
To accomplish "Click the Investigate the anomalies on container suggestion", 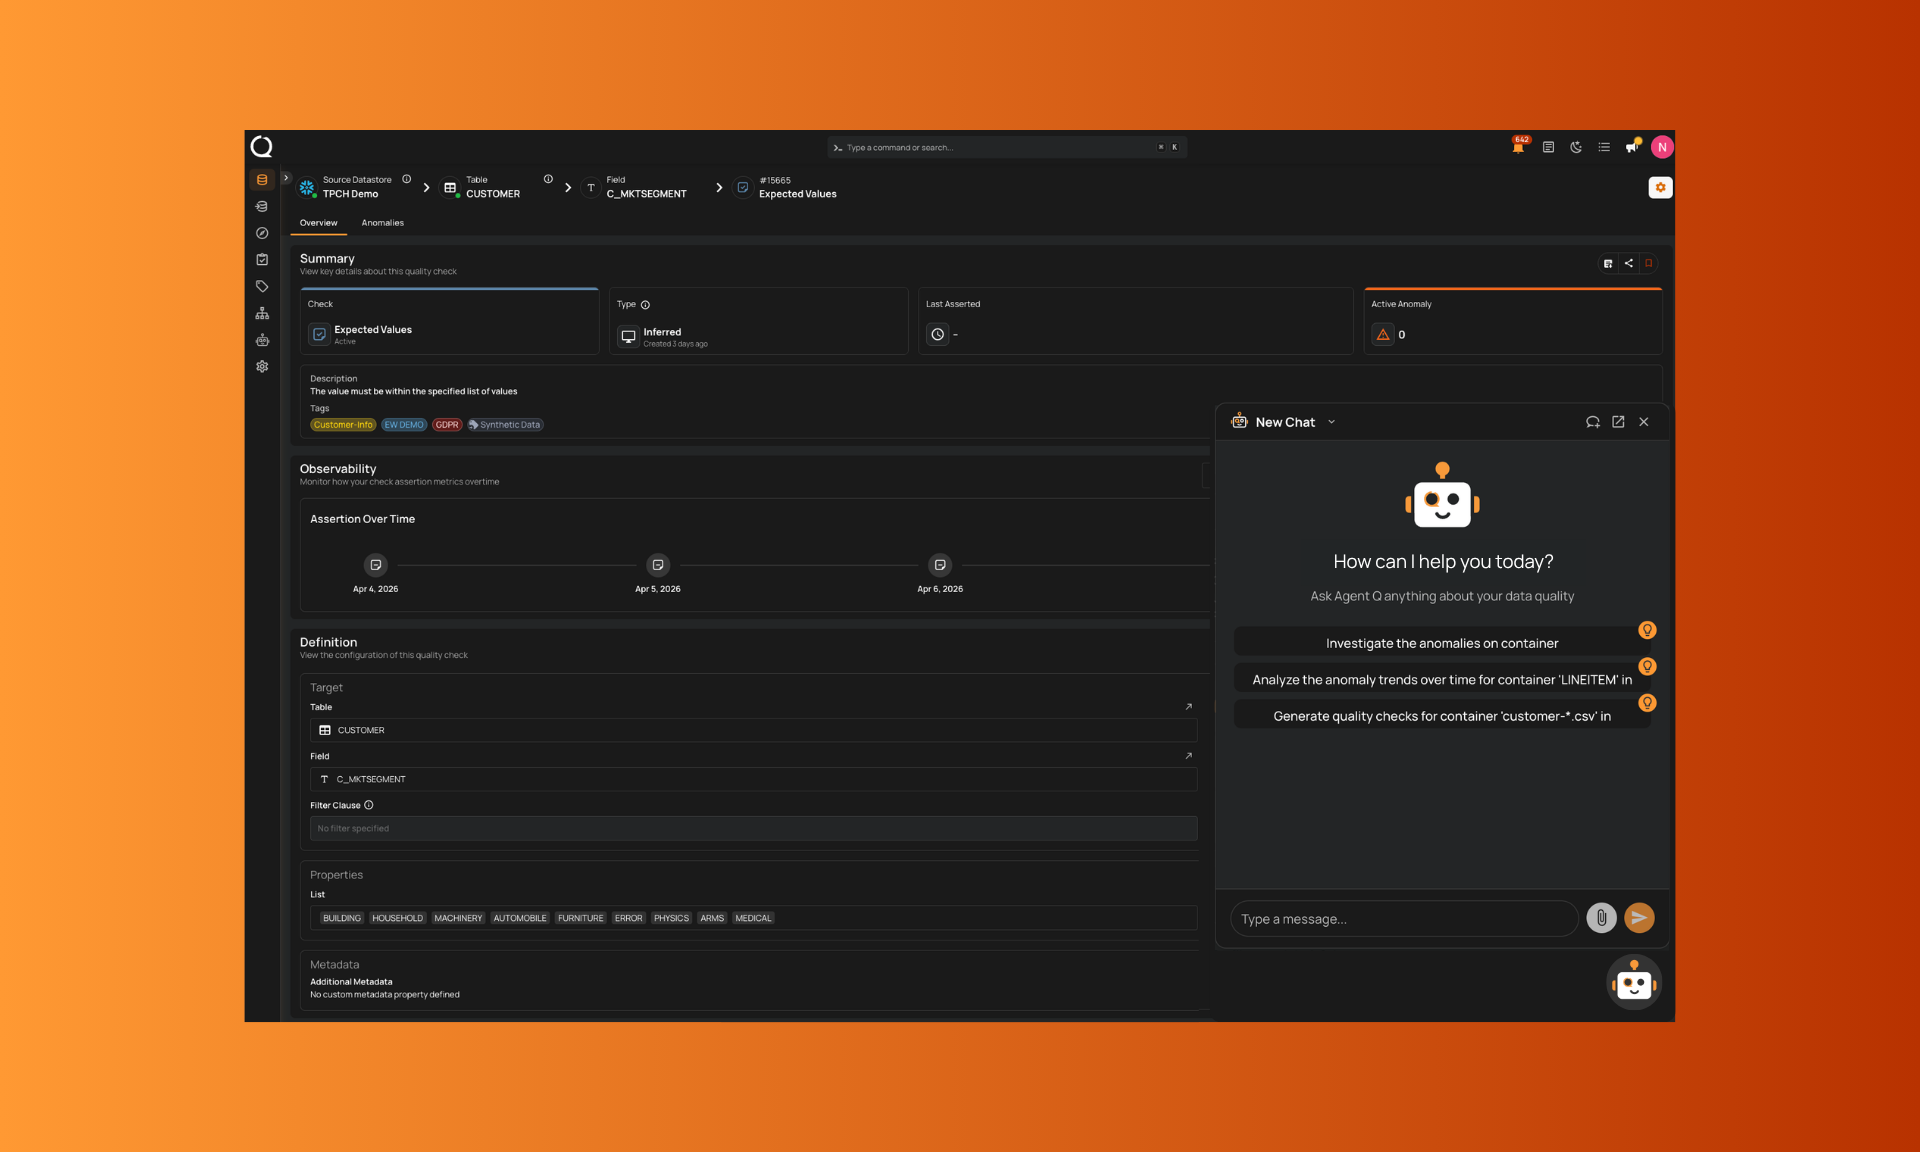I will 1441,643.
